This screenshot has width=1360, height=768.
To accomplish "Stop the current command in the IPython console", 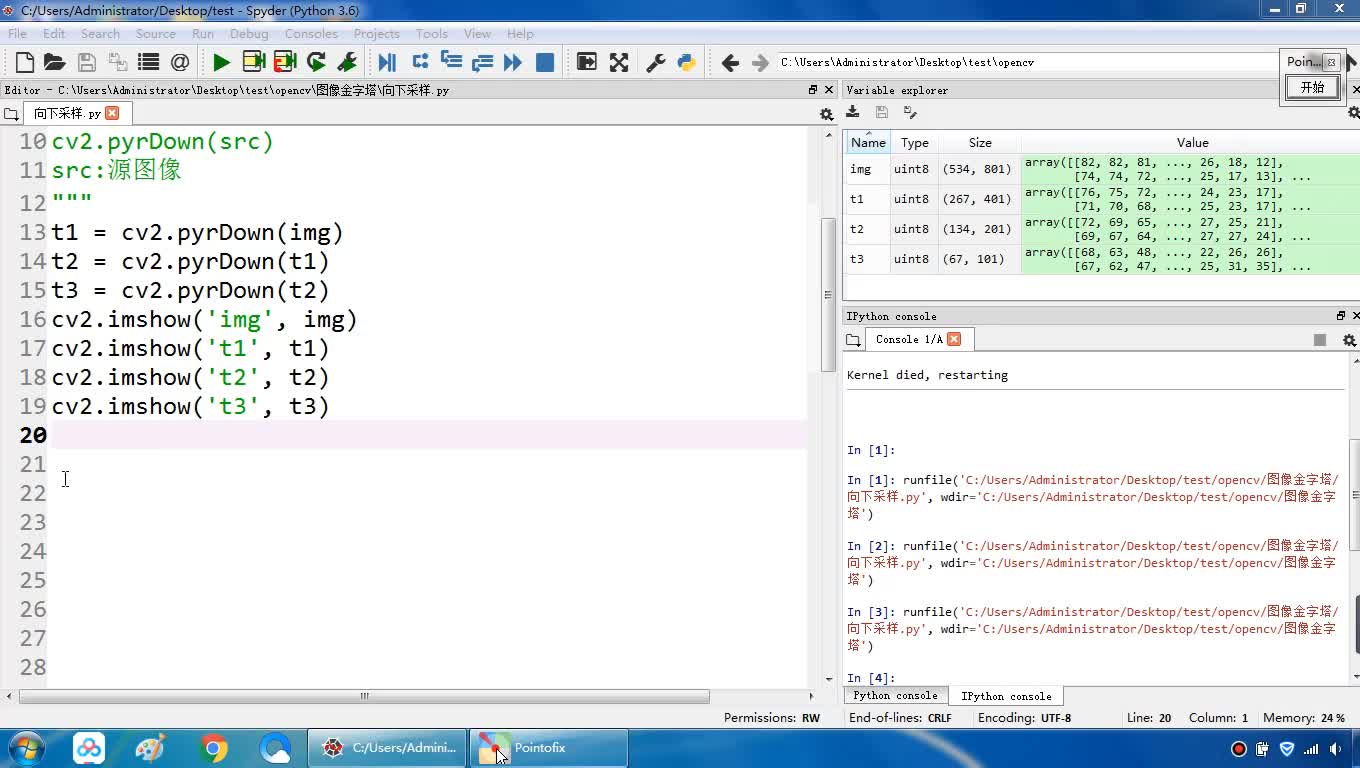I will tap(1320, 340).
